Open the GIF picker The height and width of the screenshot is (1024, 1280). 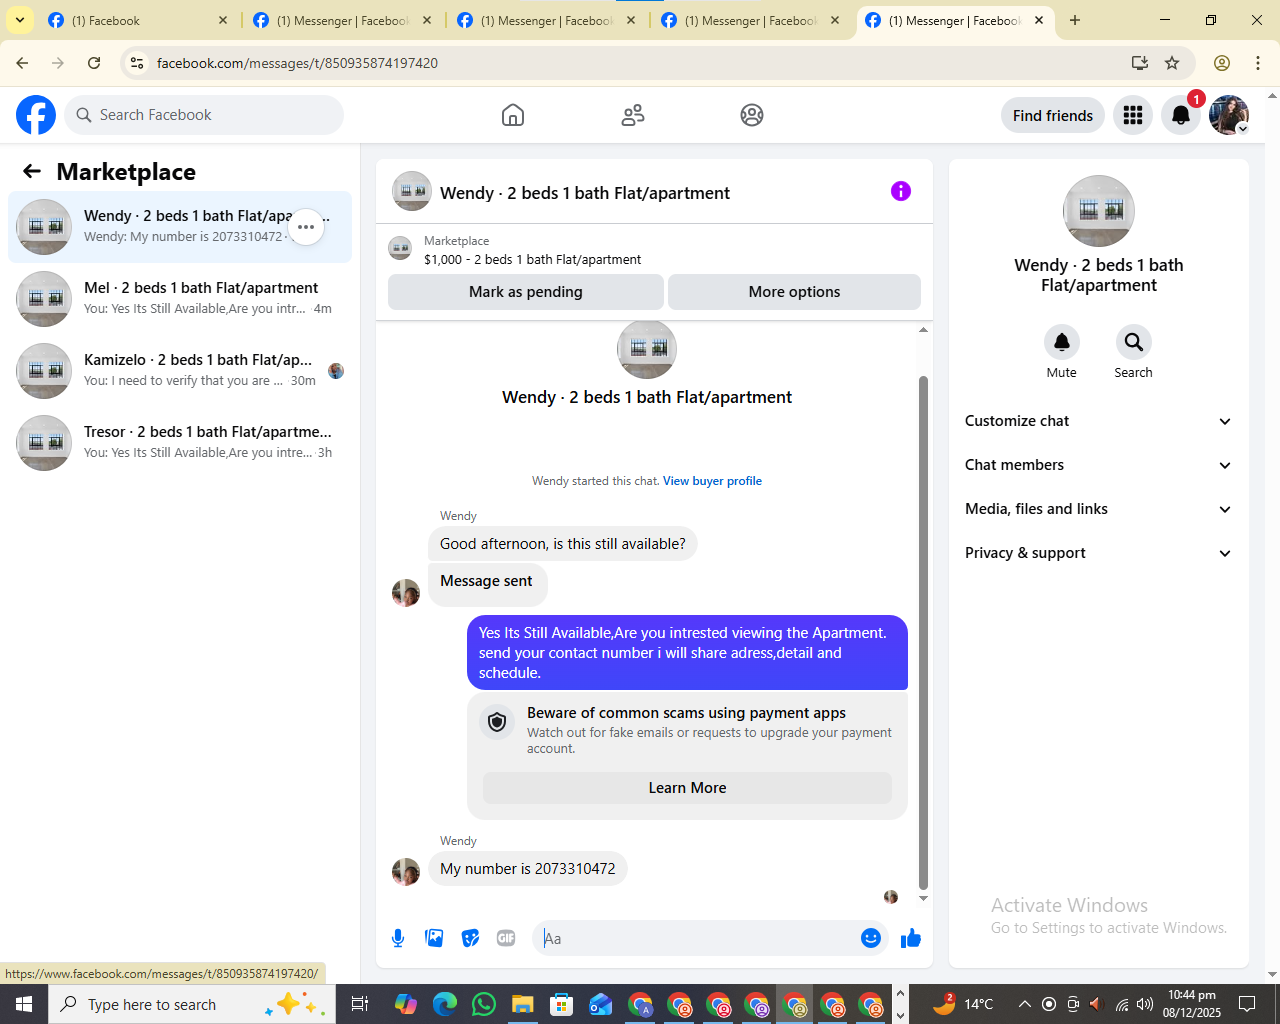[x=506, y=938]
